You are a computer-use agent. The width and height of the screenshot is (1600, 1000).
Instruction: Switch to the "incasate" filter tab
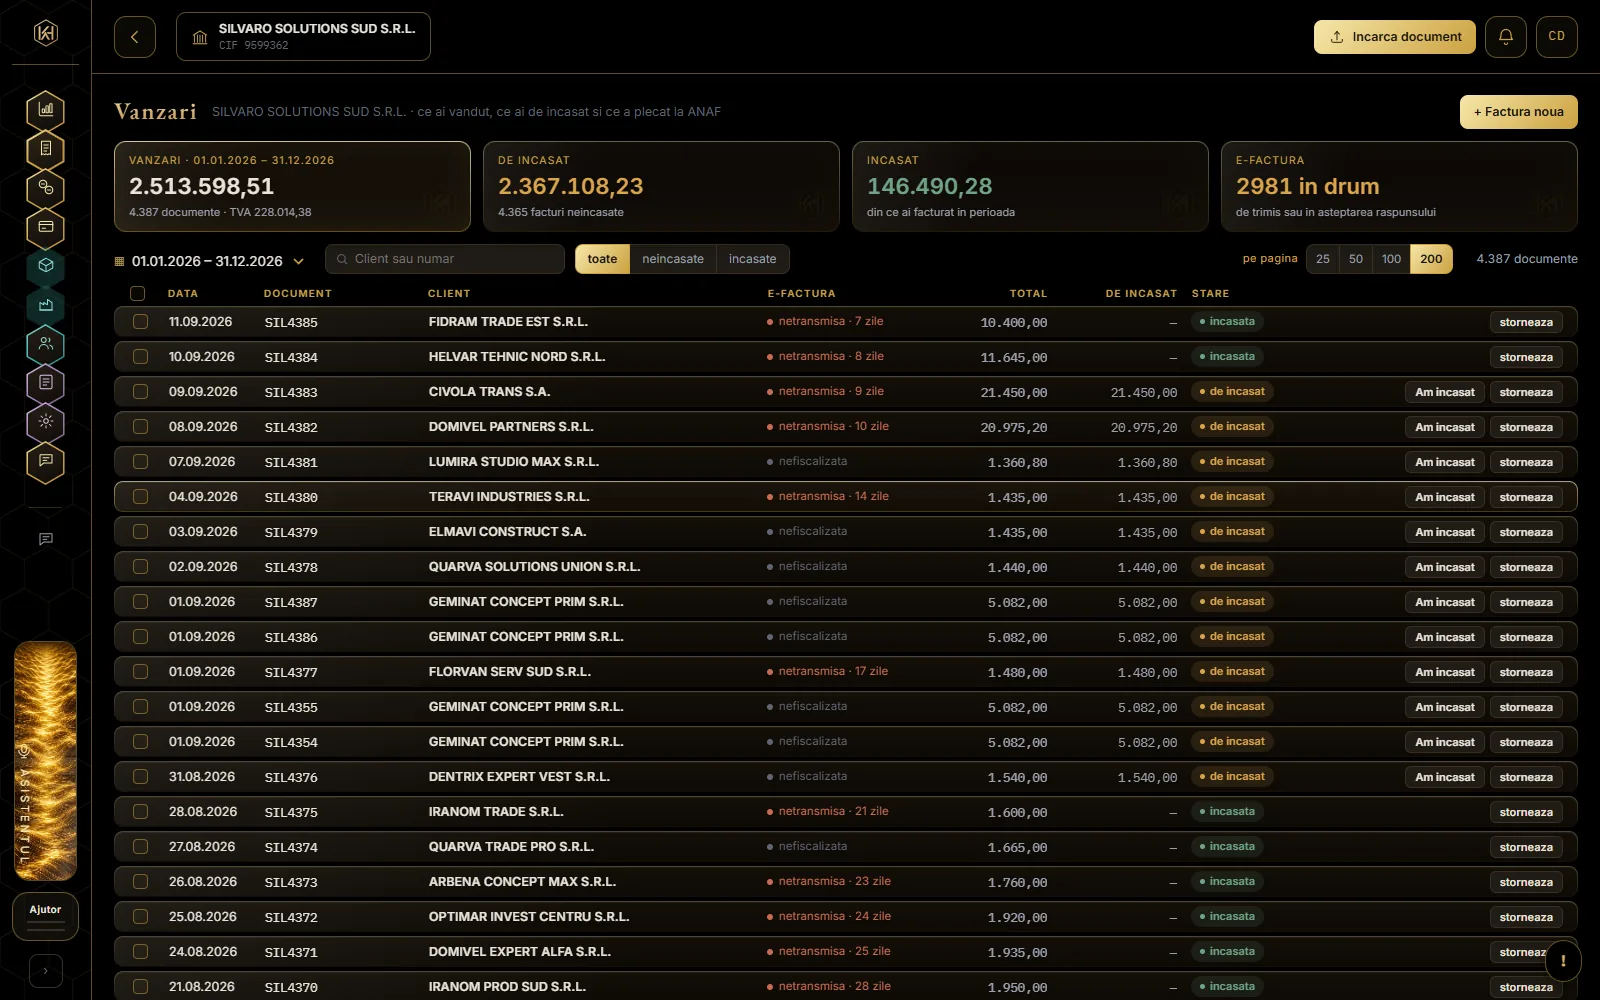pos(753,259)
